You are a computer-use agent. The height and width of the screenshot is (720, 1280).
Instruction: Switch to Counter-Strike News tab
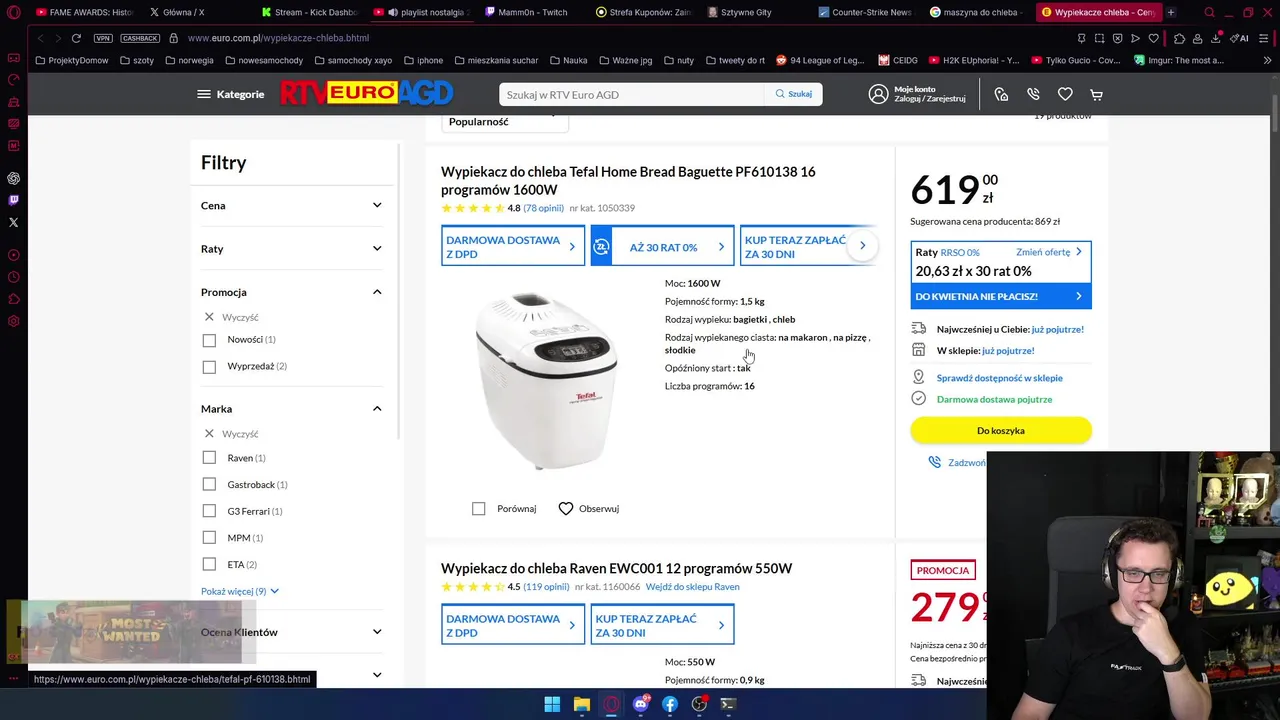[x=865, y=12]
